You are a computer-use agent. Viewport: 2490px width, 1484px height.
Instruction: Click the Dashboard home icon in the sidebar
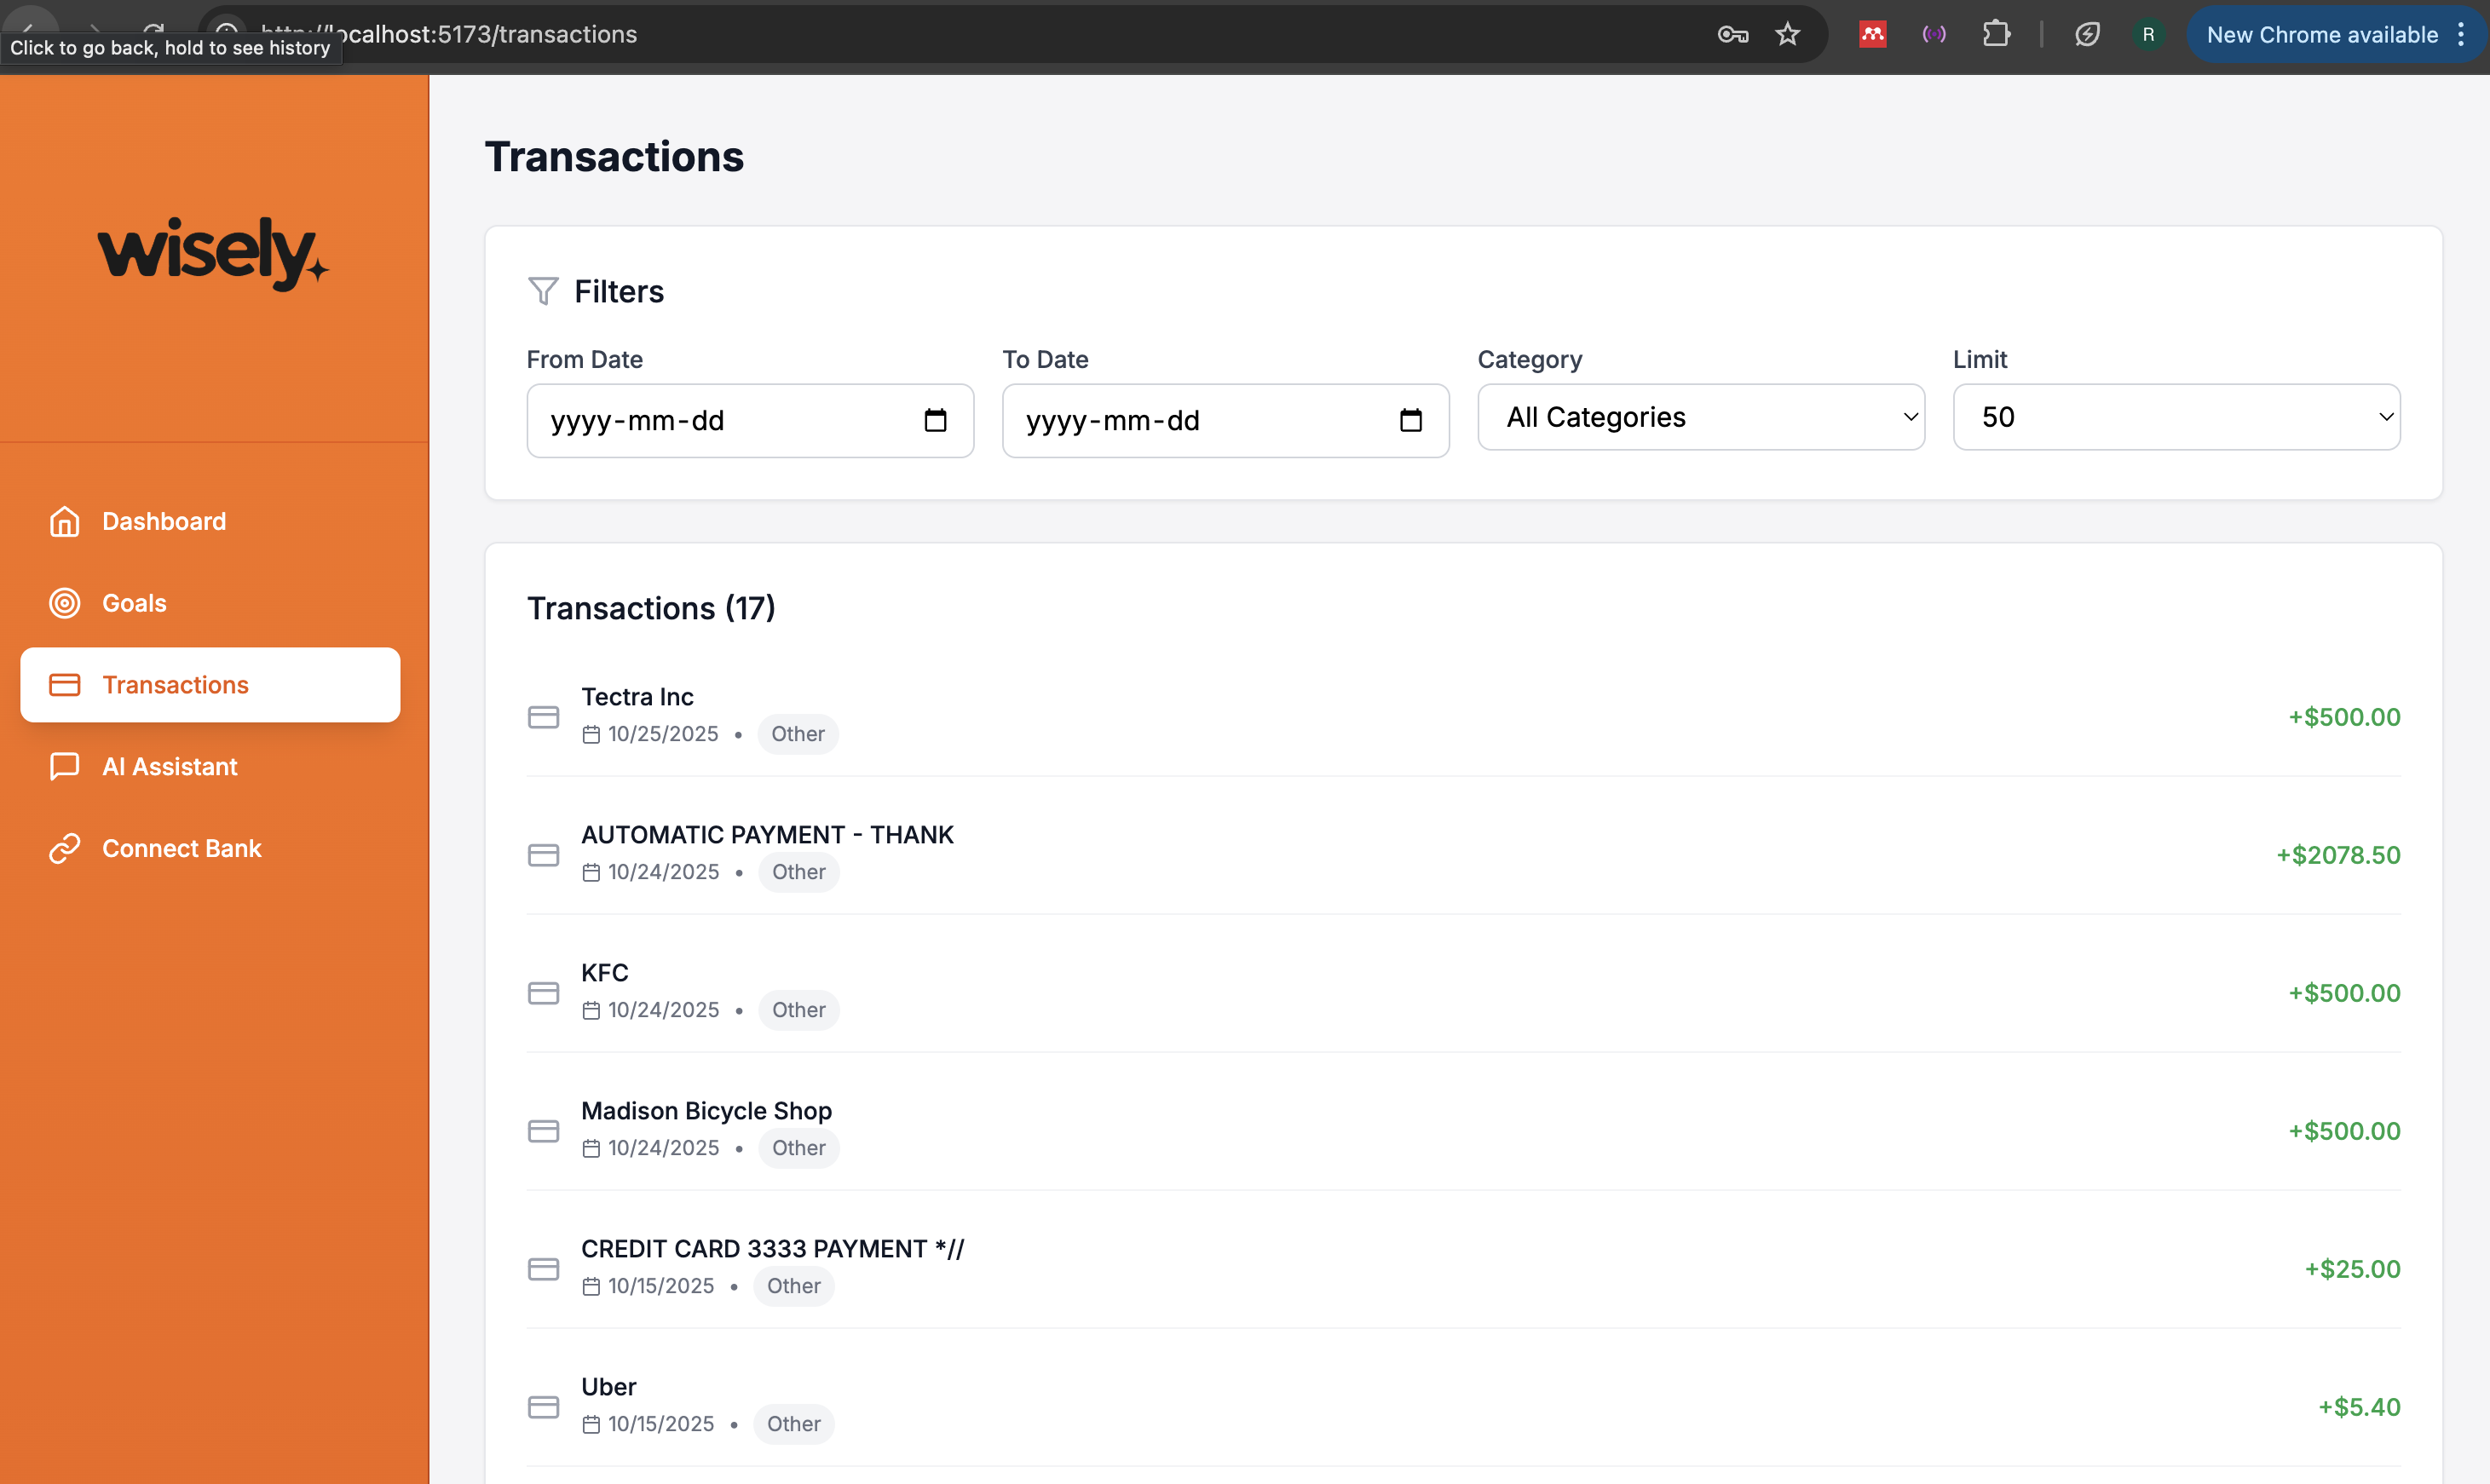[x=65, y=521]
